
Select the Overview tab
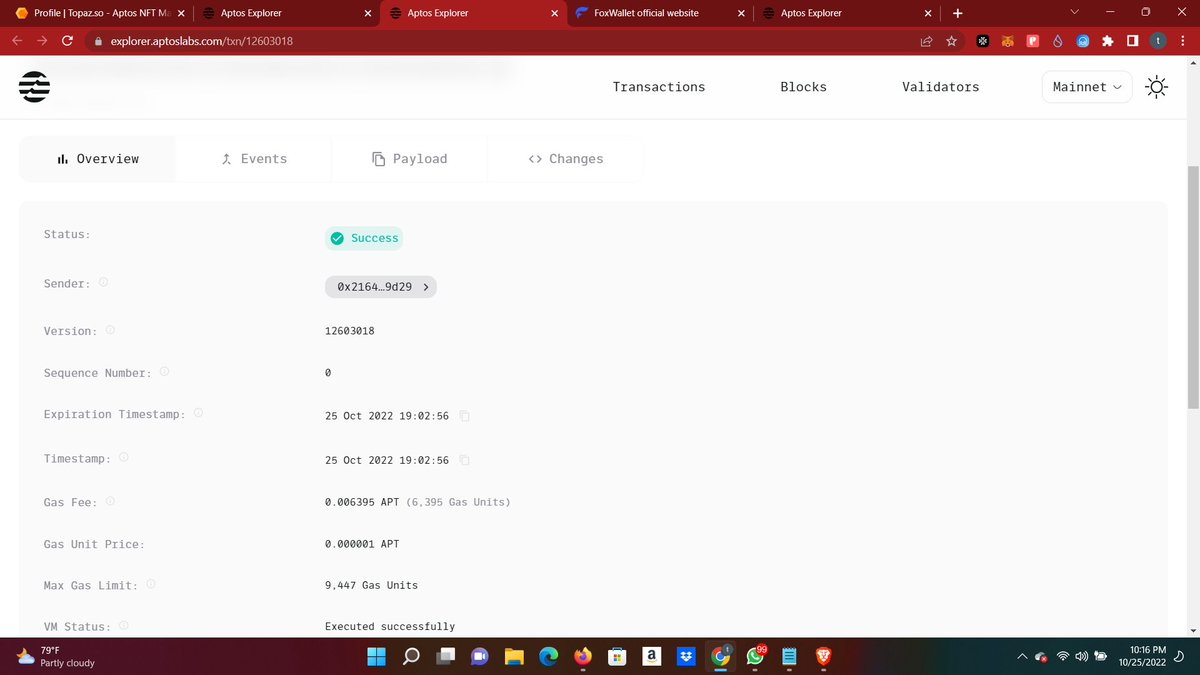[x=98, y=159]
